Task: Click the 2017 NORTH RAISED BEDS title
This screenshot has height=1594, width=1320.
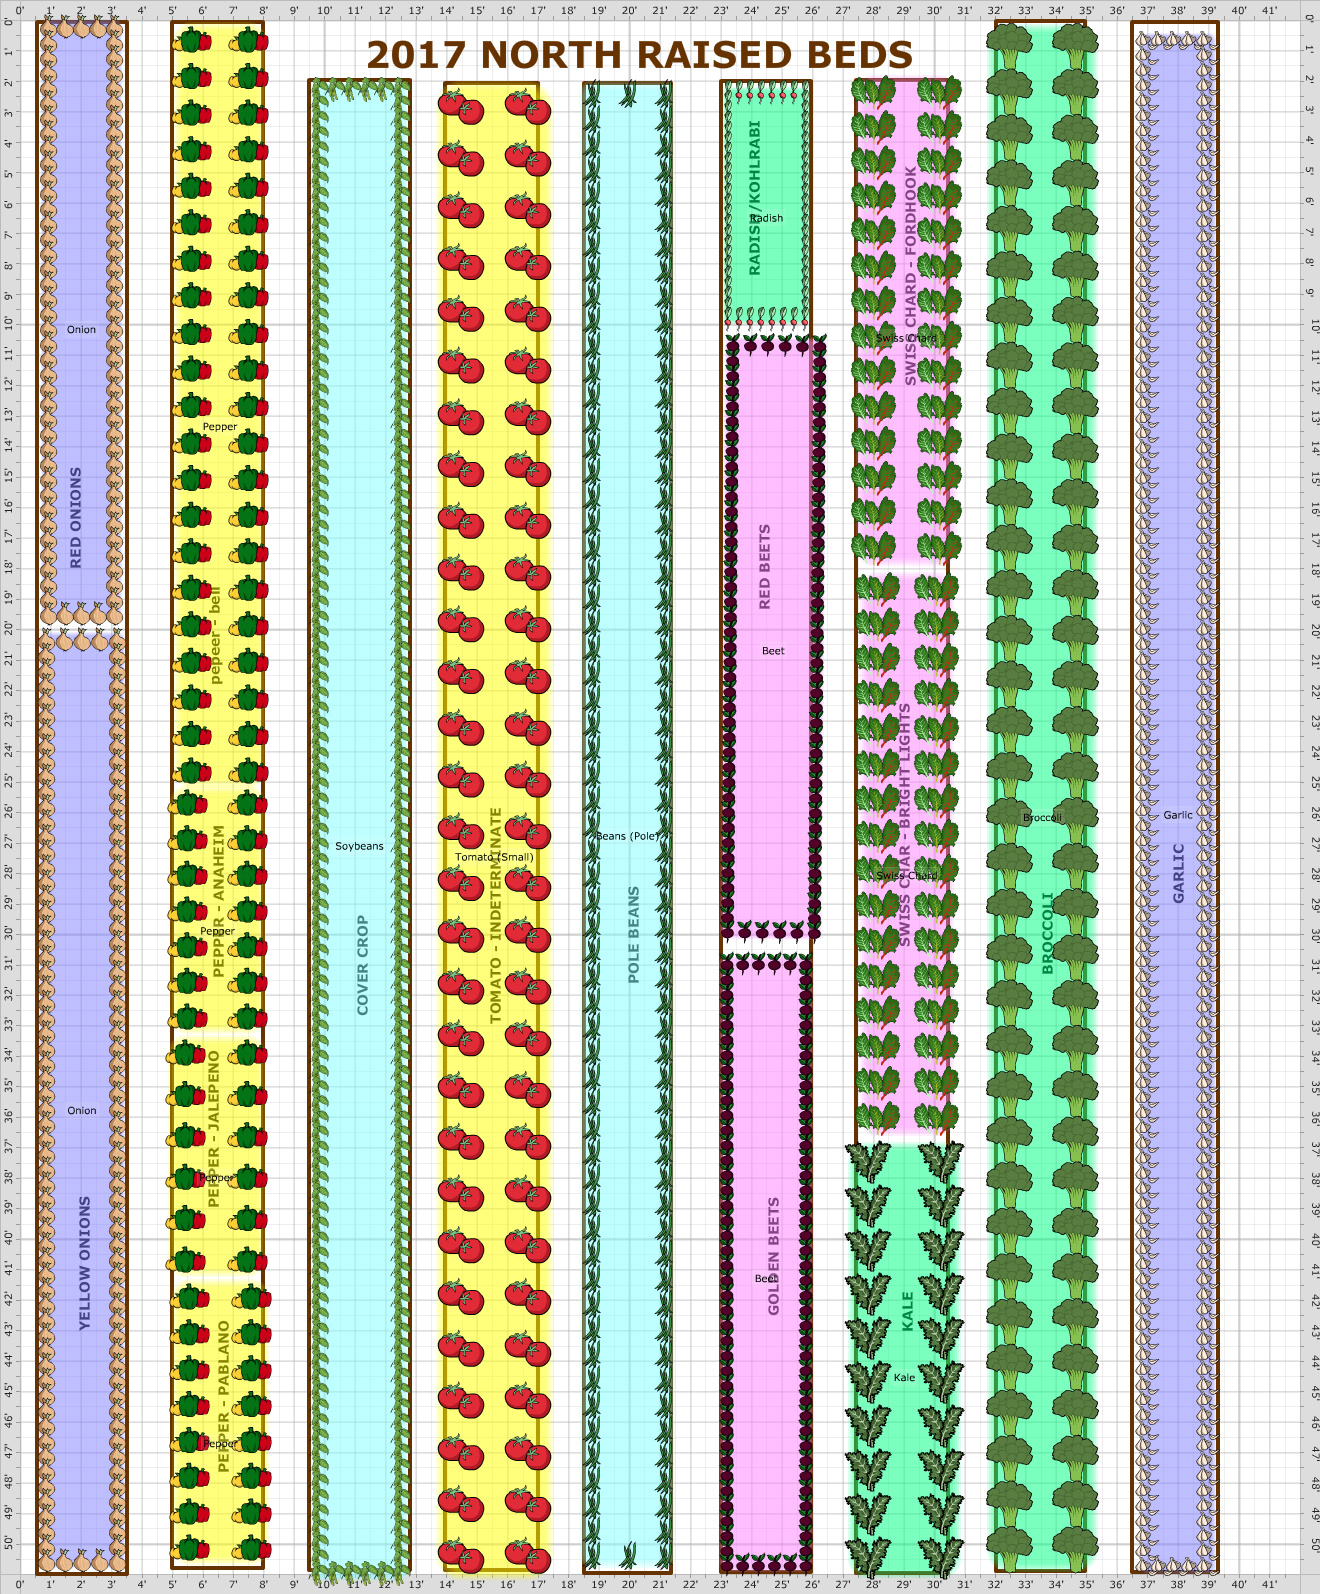Action: tap(639, 55)
